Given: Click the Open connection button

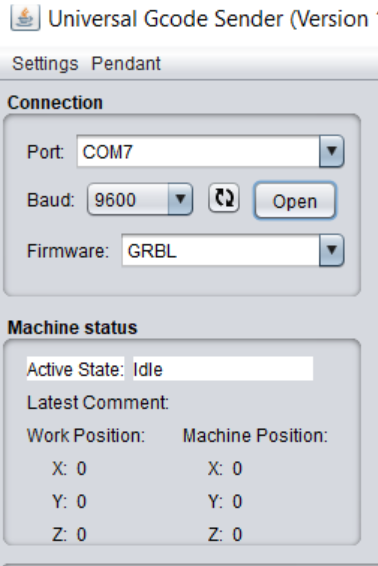Looking at the screenshot, I should [x=295, y=201].
